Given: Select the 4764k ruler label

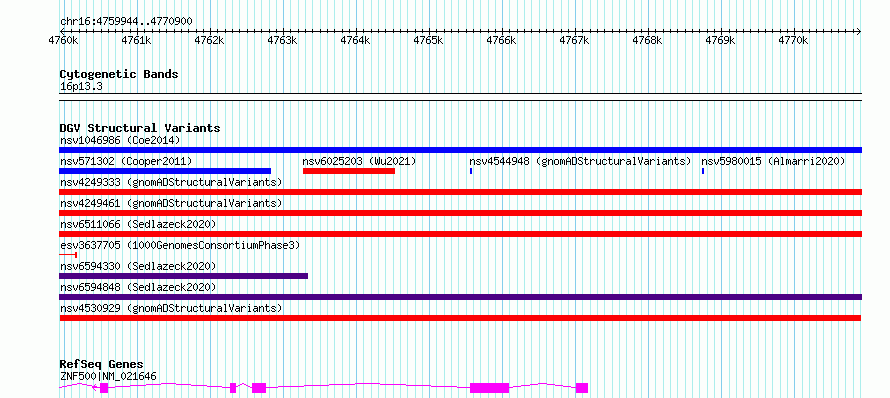Looking at the screenshot, I should 356,40.
